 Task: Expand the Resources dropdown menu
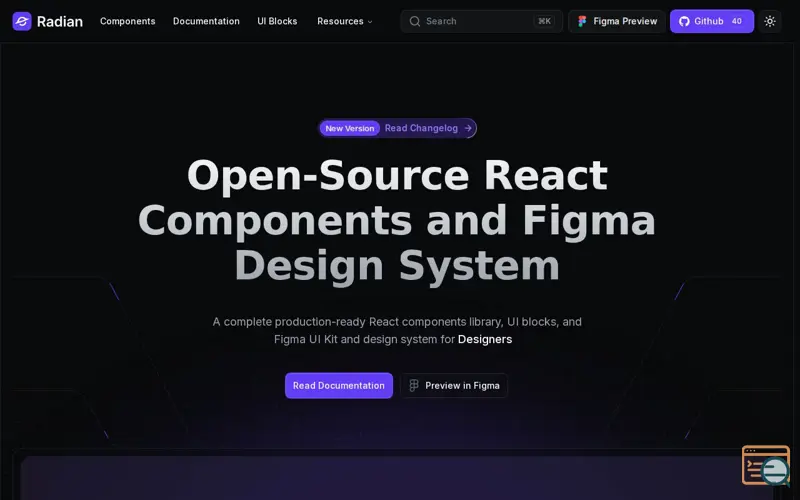click(345, 21)
